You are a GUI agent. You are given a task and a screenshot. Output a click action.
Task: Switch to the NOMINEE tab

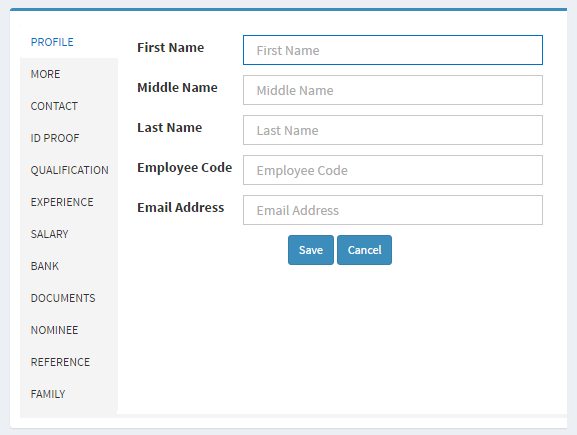point(54,330)
